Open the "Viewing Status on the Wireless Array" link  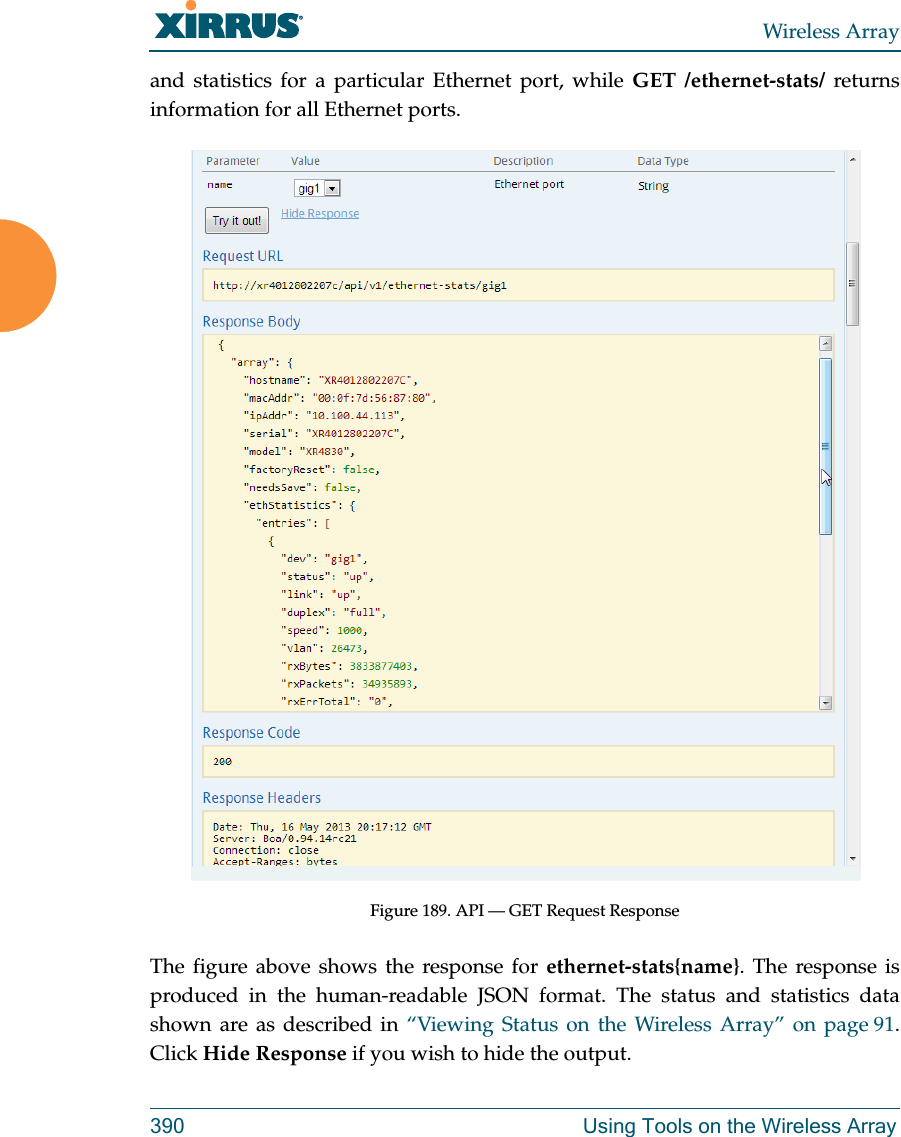pyautogui.click(x=650, y=1024)
